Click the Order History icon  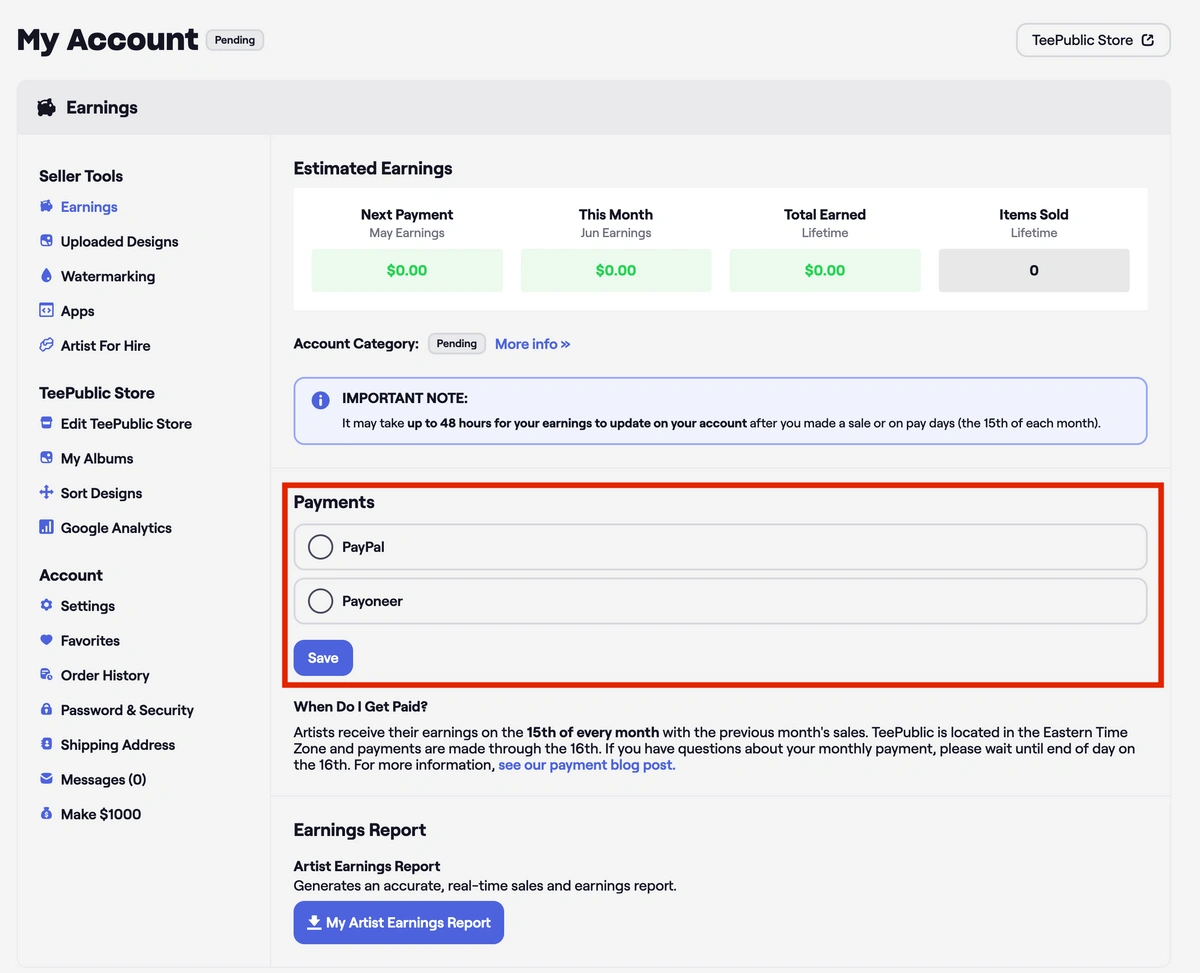[46, 675]
